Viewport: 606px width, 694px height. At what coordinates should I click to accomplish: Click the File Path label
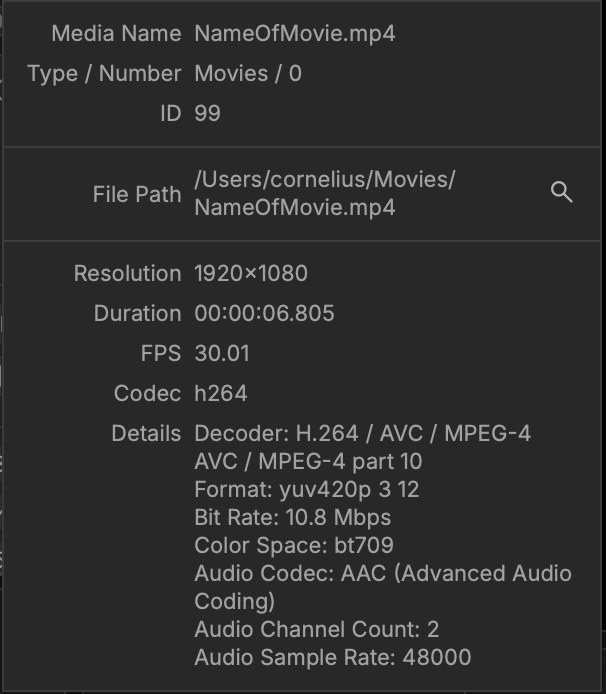click(137, 194)
